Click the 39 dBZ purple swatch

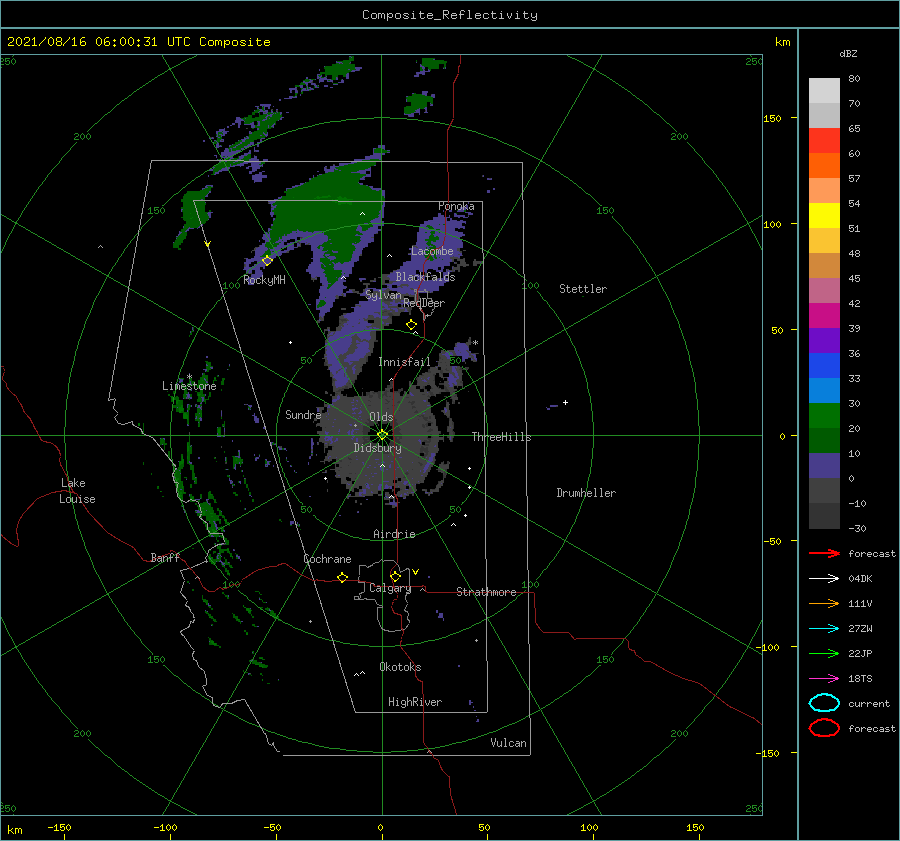click(x=824, y=340)
